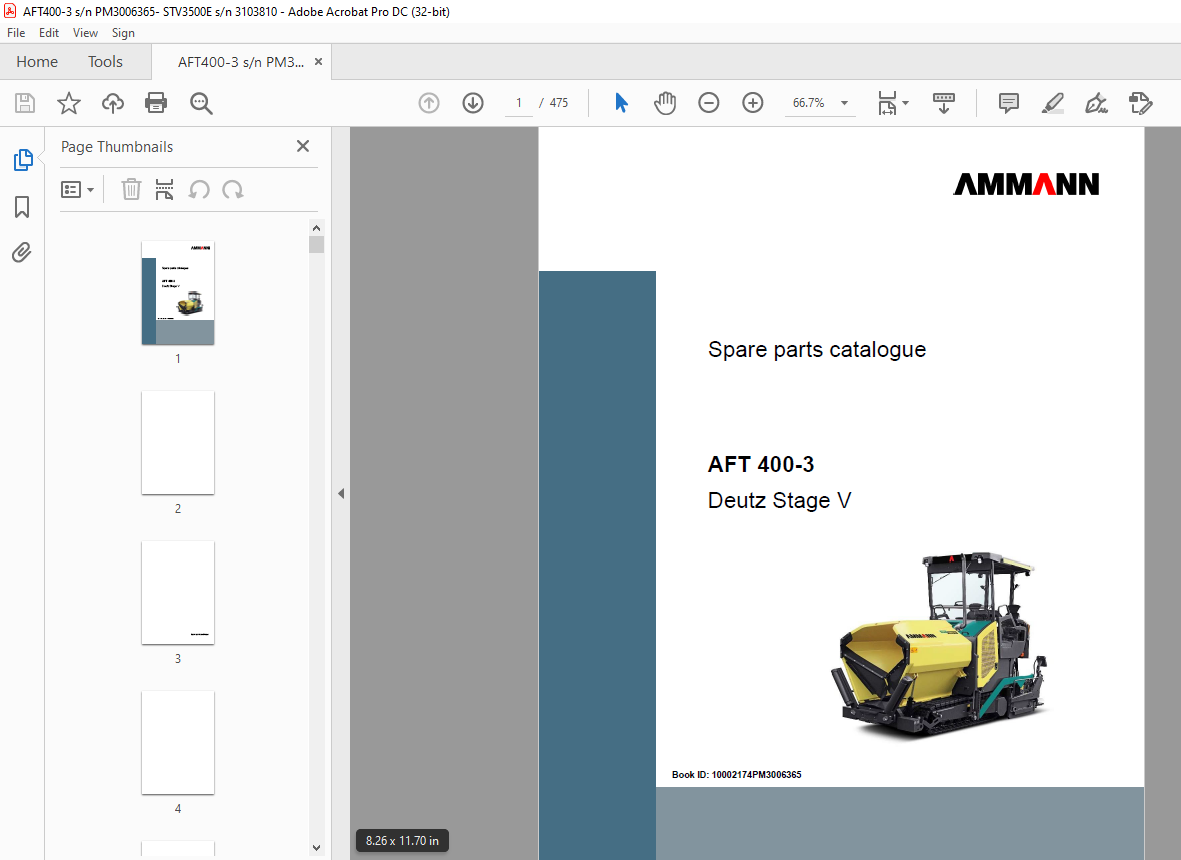Zoom out with minus icon

[709, 103]
